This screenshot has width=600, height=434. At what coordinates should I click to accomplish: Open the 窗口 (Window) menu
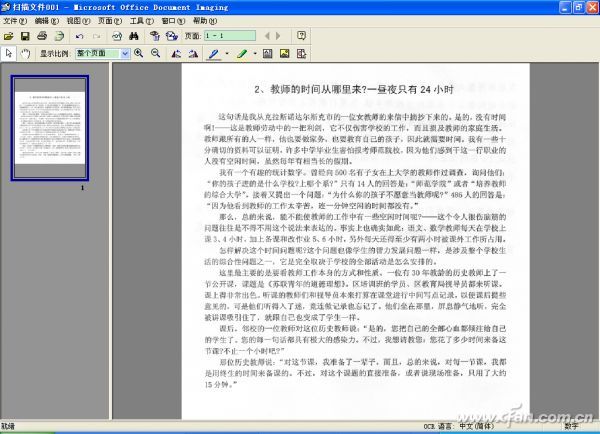[173, 21]
